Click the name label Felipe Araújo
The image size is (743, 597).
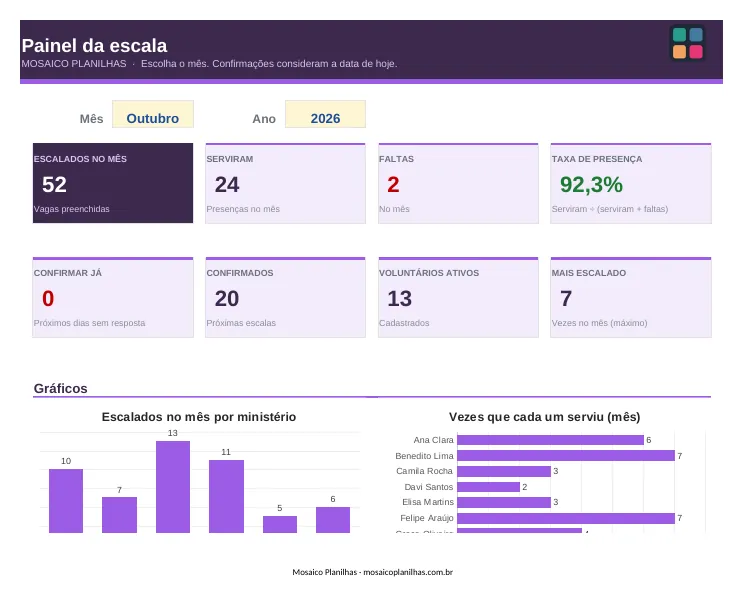point(427,518)
